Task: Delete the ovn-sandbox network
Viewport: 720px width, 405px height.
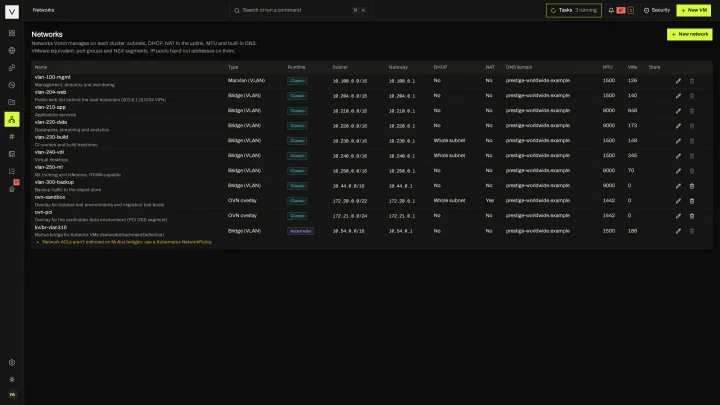Action: 692,201
